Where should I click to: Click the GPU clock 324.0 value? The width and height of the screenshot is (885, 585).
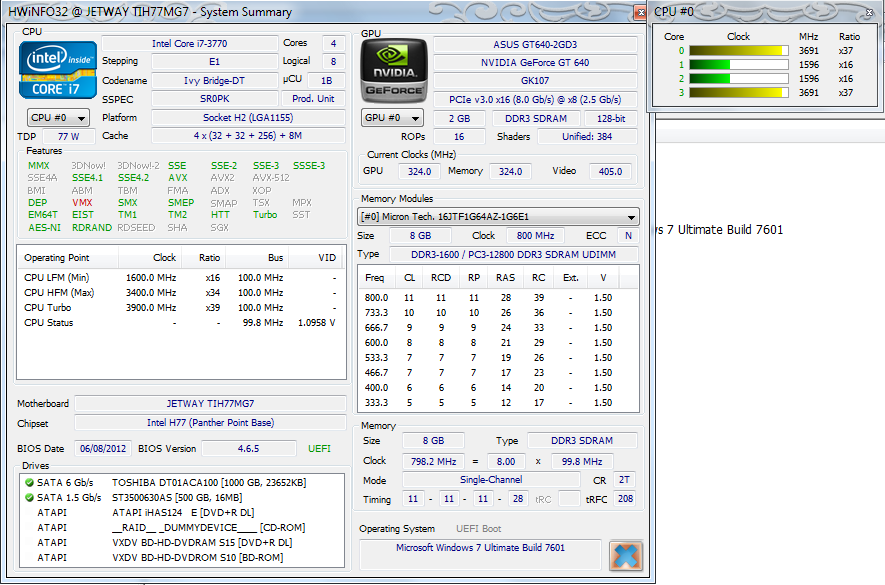click(419, 171)
